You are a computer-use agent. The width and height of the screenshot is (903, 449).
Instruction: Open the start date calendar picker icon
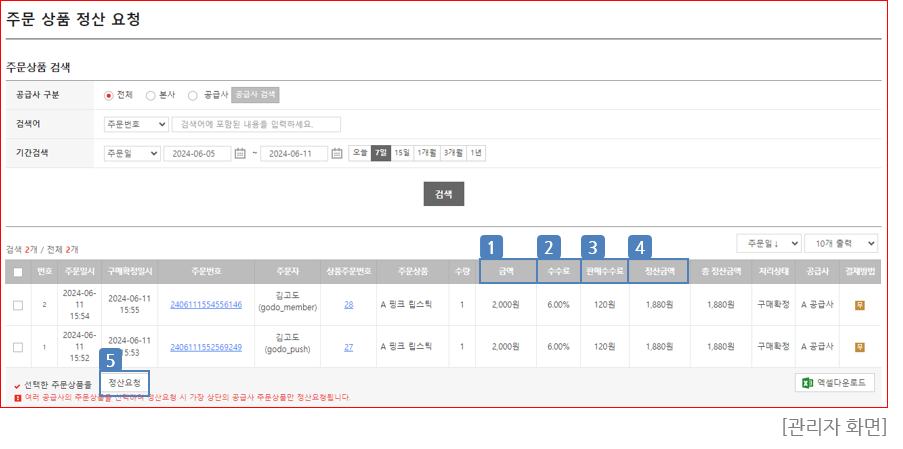click(x=240, y=153)
